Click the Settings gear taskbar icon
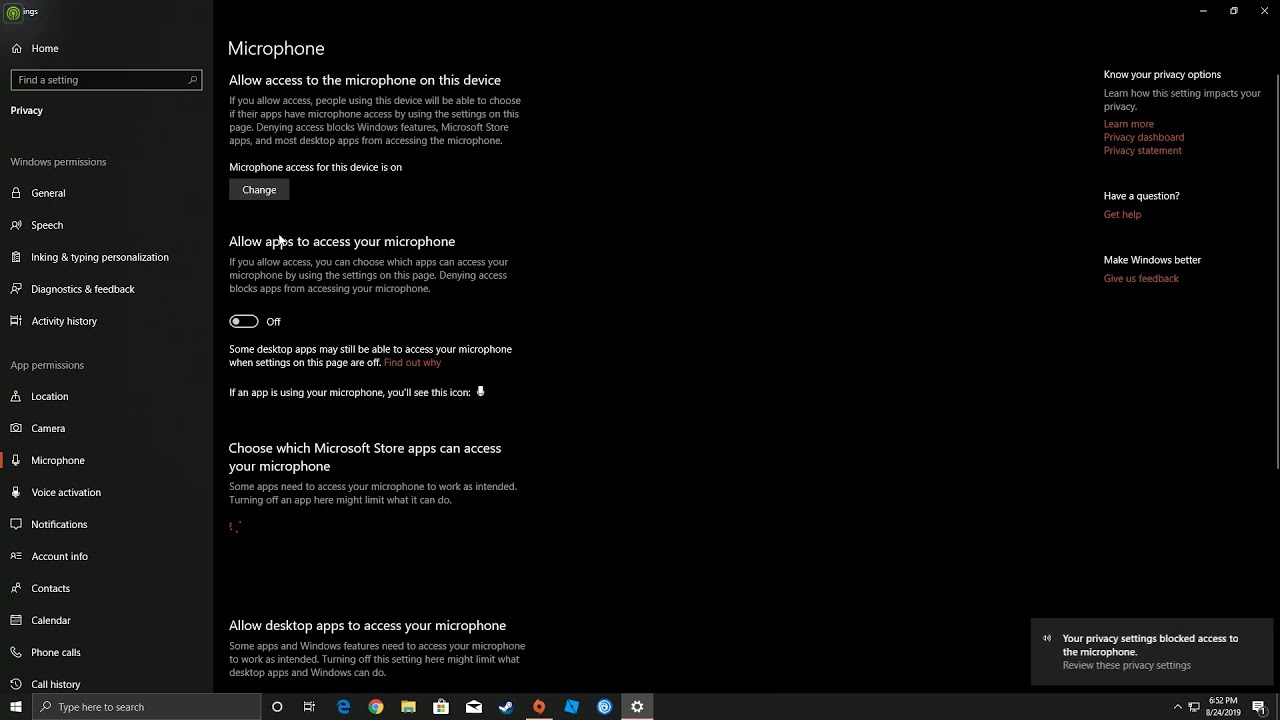The height and width of the screenshot is (720, 1280). tap(637, 707)
